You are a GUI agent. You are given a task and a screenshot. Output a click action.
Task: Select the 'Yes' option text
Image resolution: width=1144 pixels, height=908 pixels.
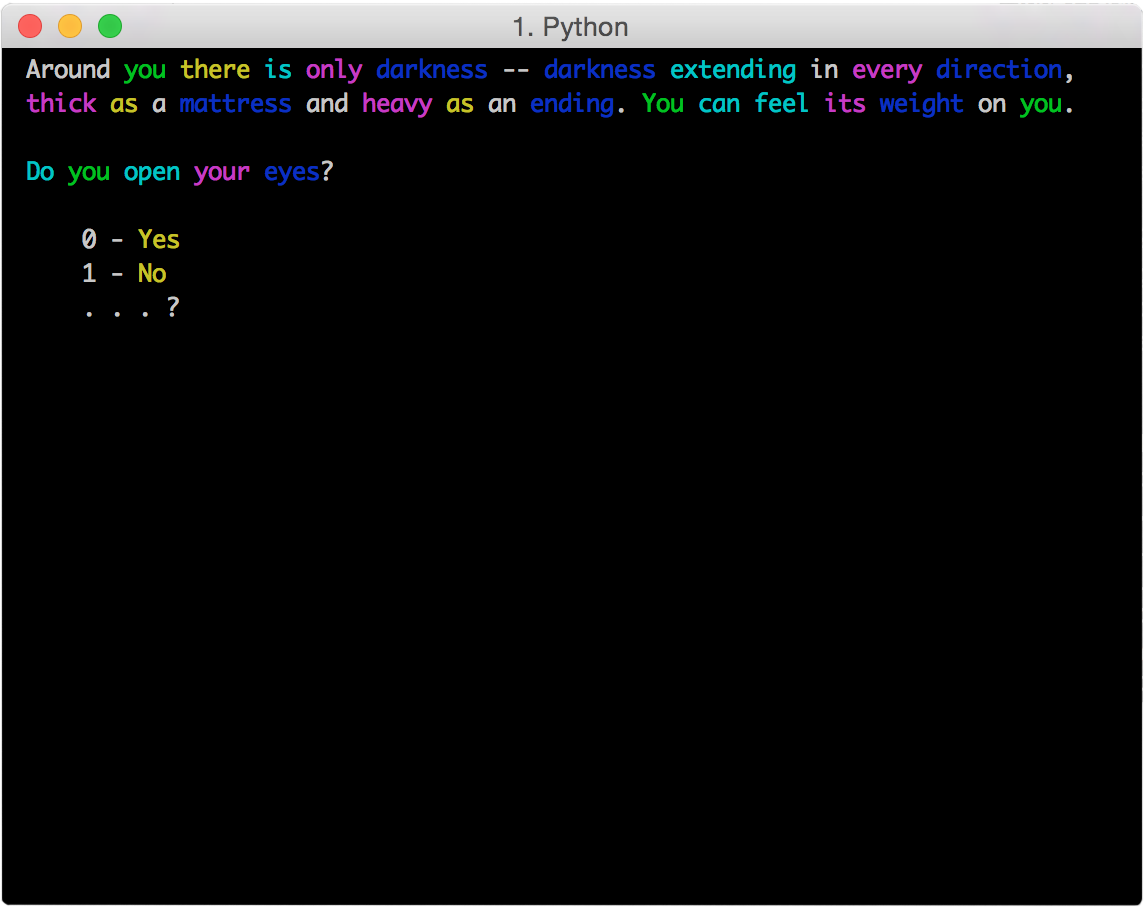point(159,239)
